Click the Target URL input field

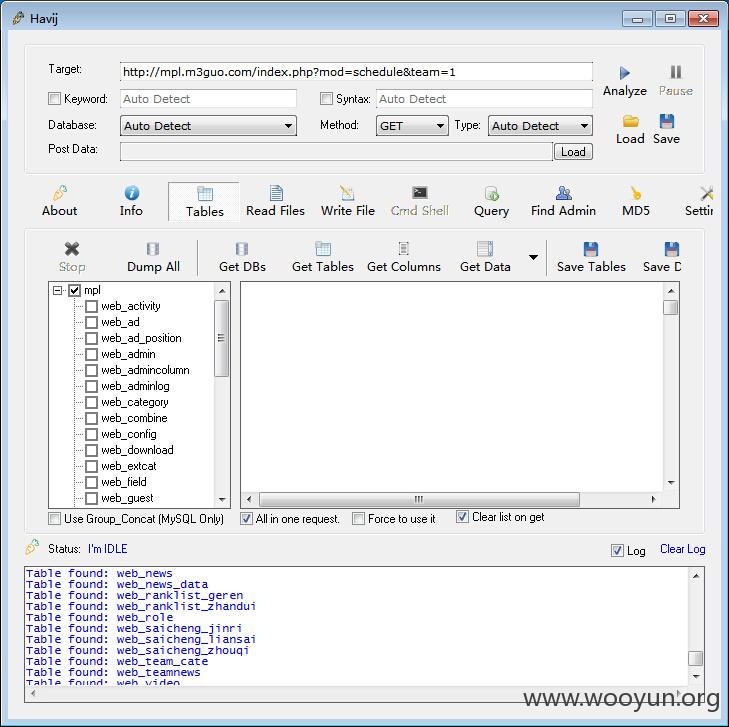pos(356,72)
